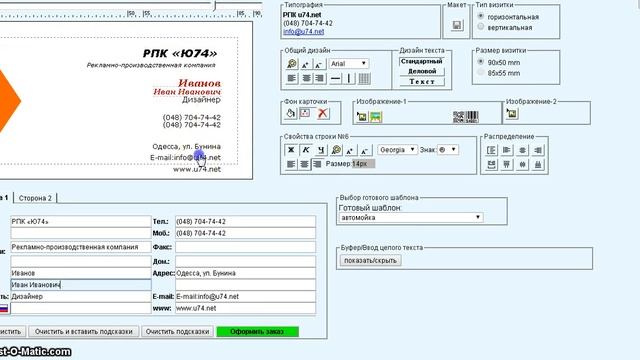This screenshot has height=360, width=640.
Task: Click the first icon in the Распределение top row
Action: point(491,150)
